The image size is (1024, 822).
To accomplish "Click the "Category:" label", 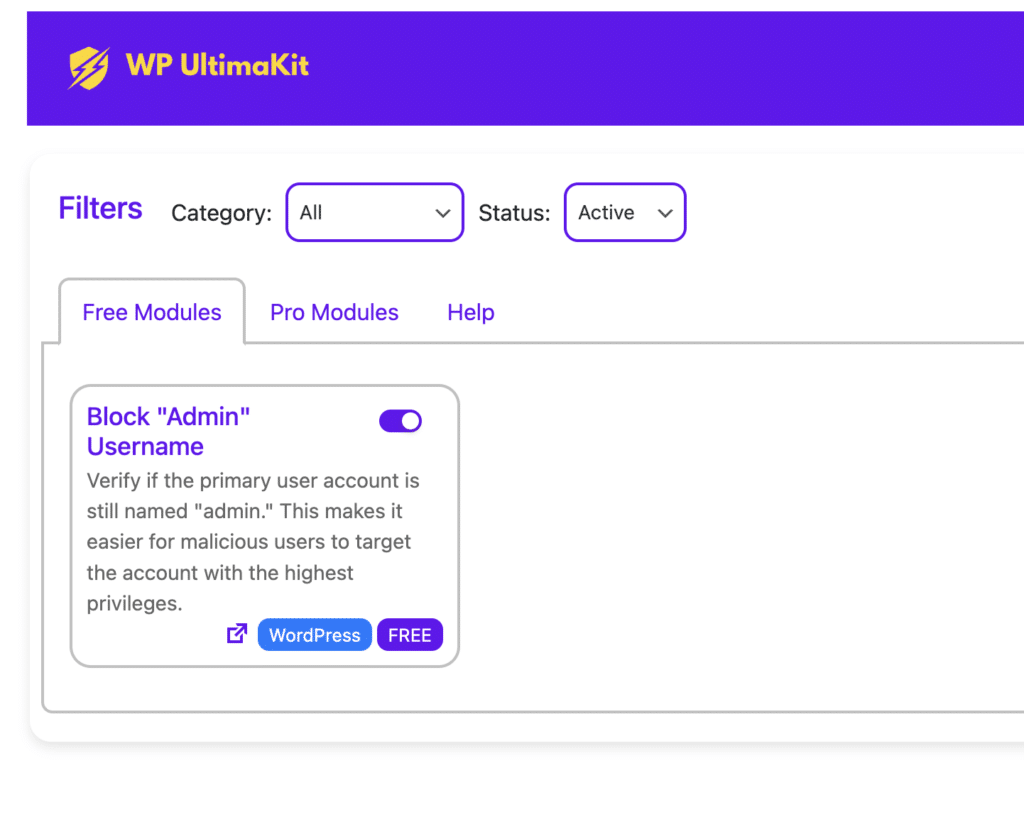I will click(221, 213).
